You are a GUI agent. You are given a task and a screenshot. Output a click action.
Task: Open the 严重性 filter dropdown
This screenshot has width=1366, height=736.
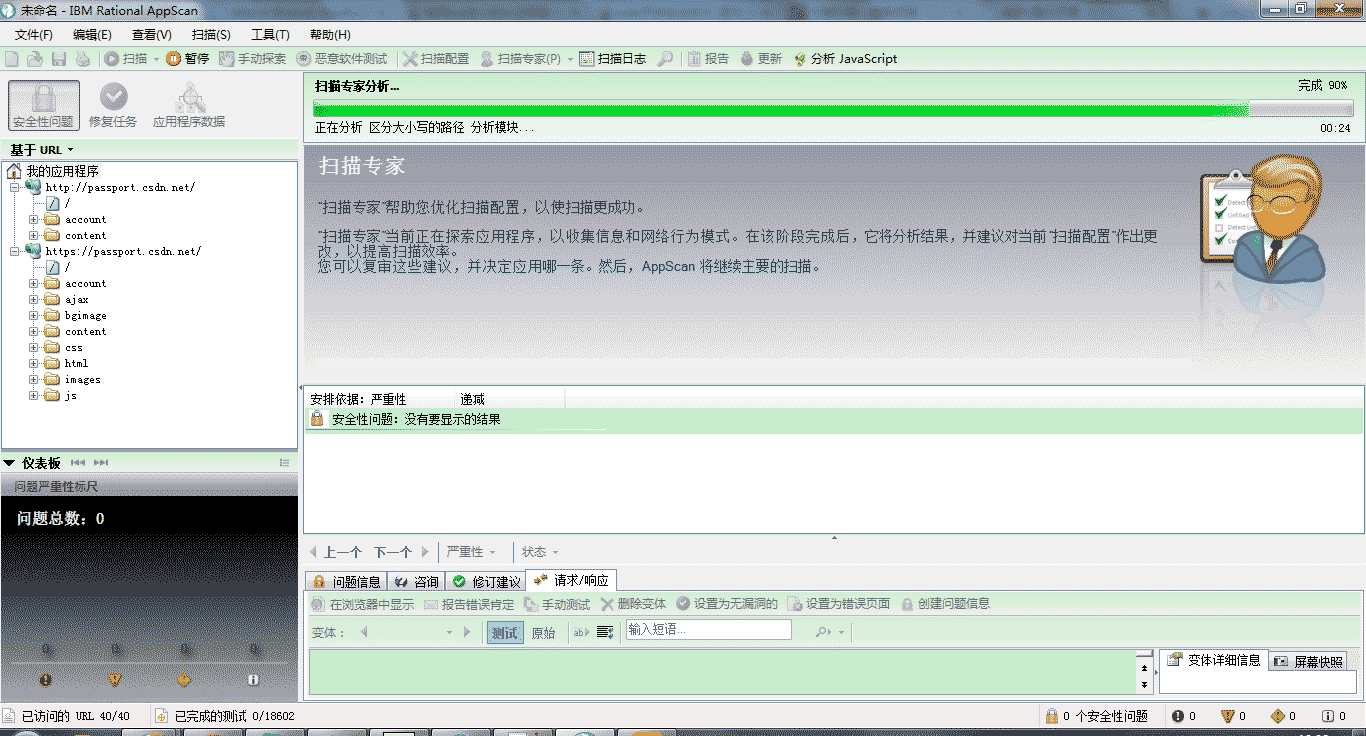tap(472, 551)
